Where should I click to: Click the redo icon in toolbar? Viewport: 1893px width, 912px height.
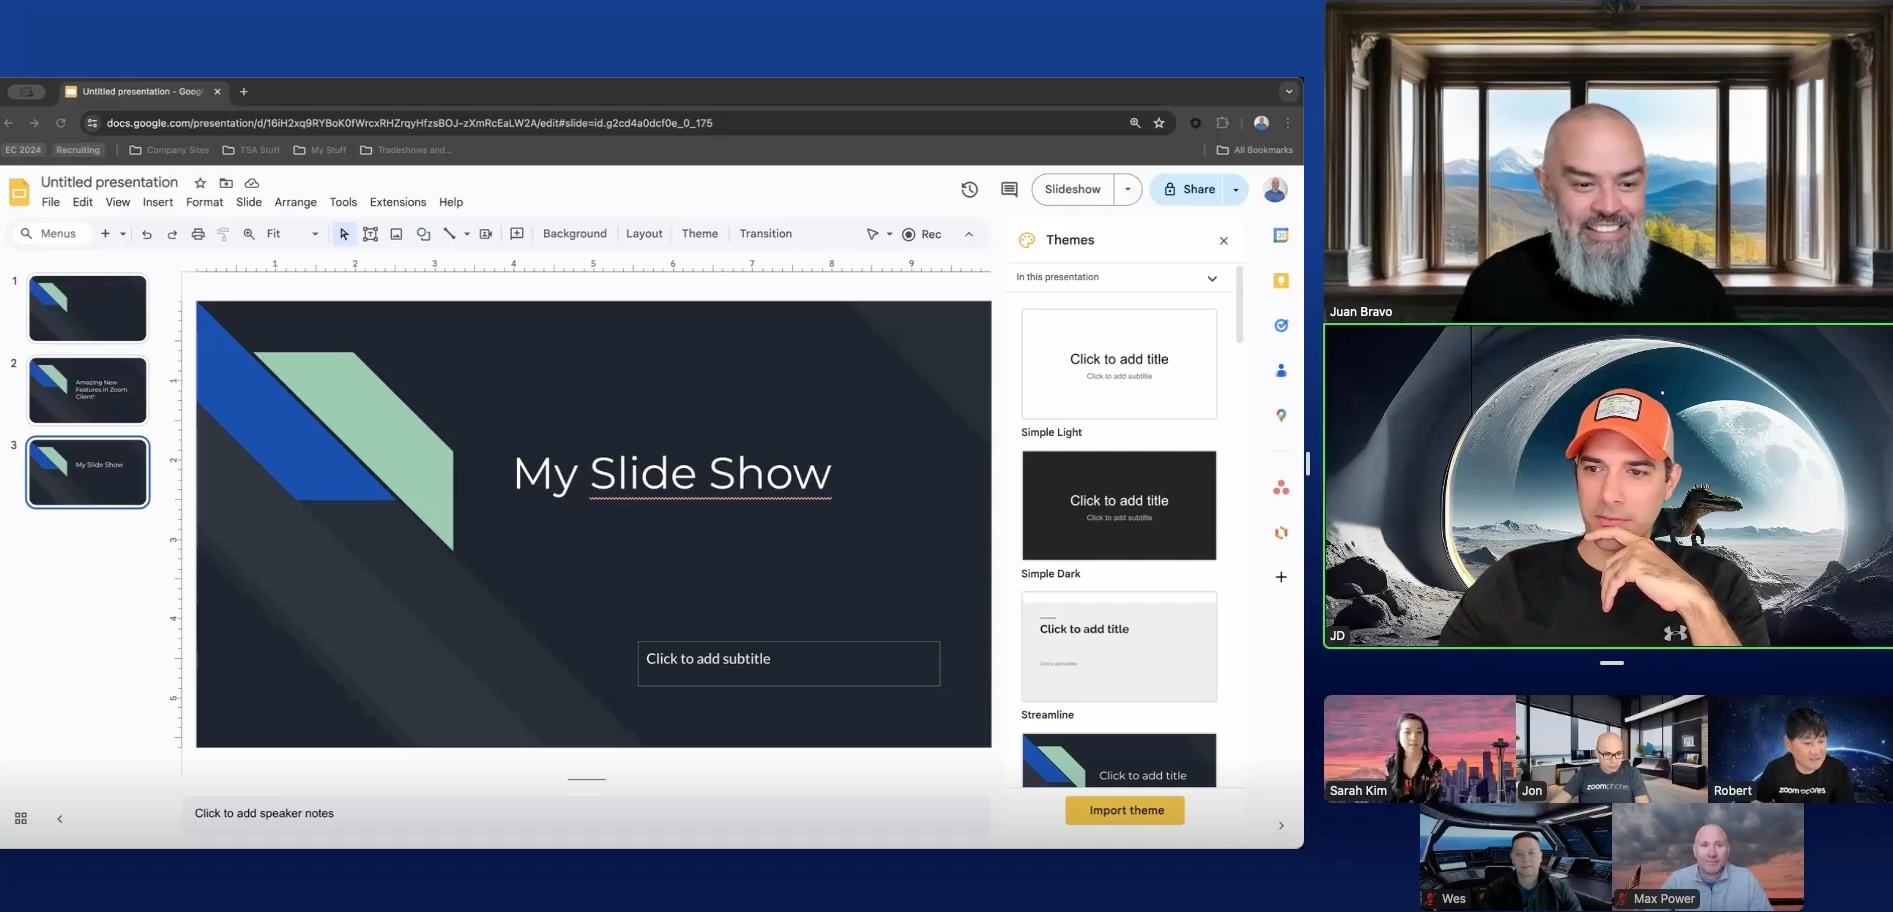pyautogui.click(x=172, y=234)
